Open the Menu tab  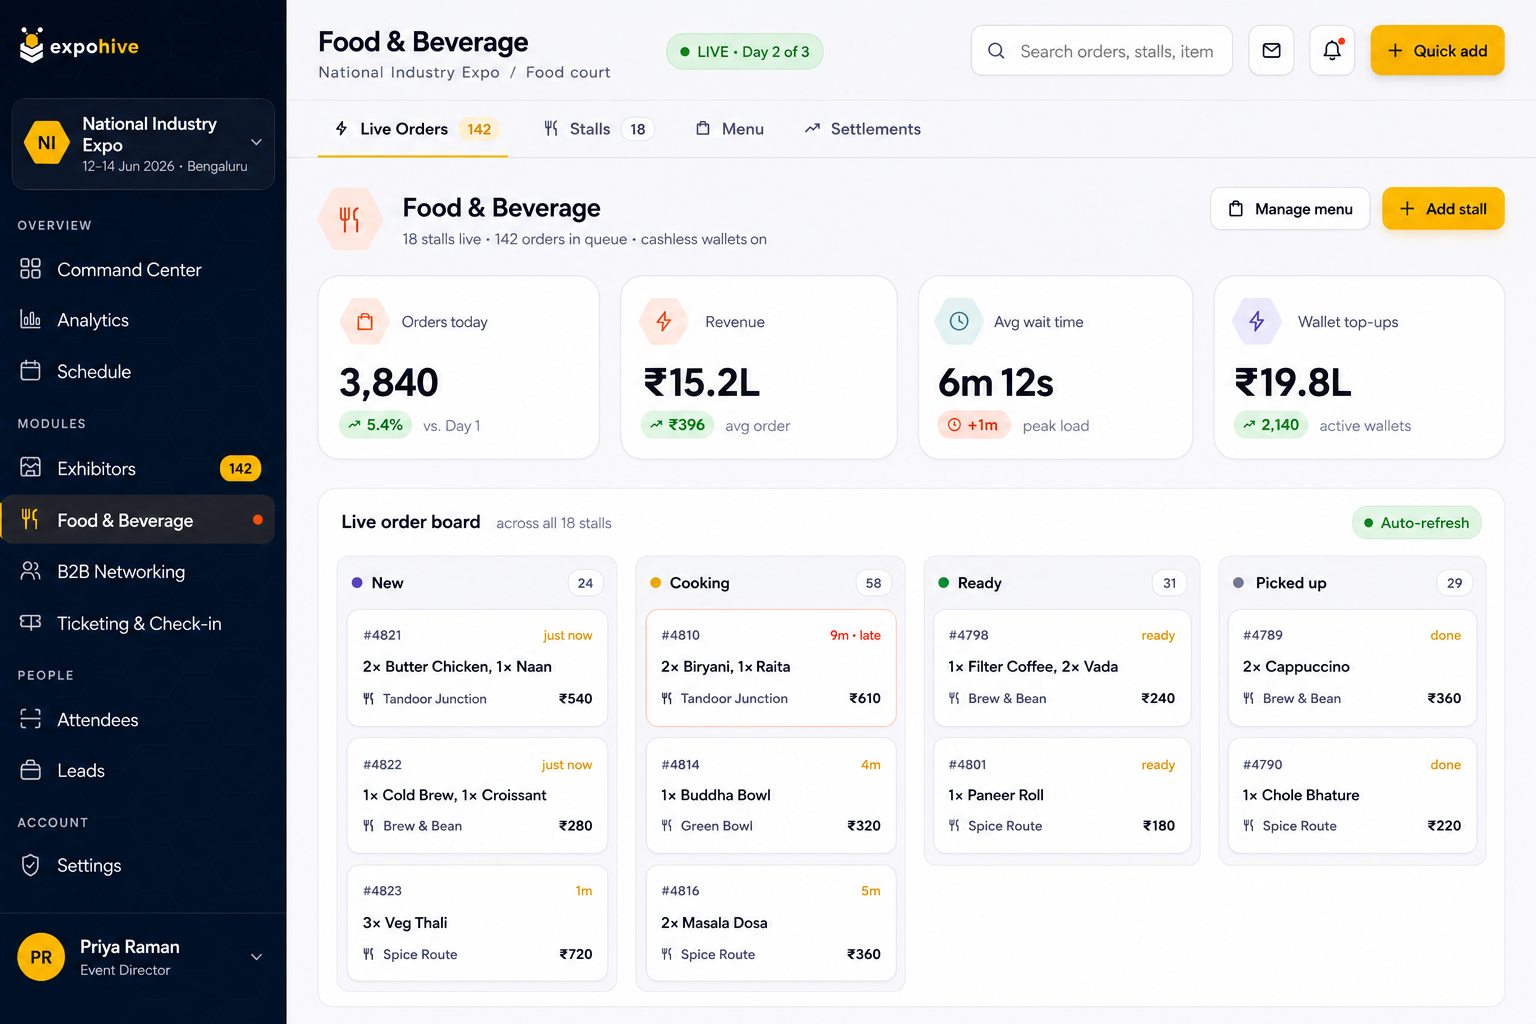click(x=730, y=129)
